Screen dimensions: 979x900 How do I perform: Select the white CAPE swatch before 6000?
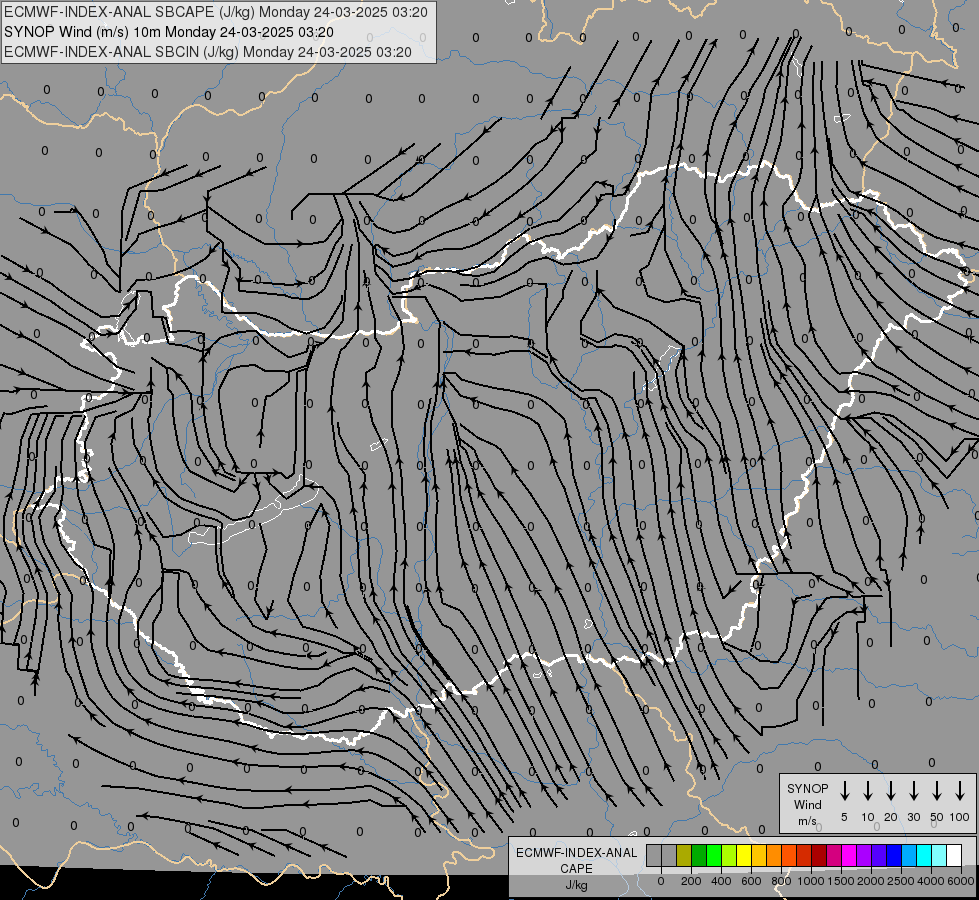(953, 855)
